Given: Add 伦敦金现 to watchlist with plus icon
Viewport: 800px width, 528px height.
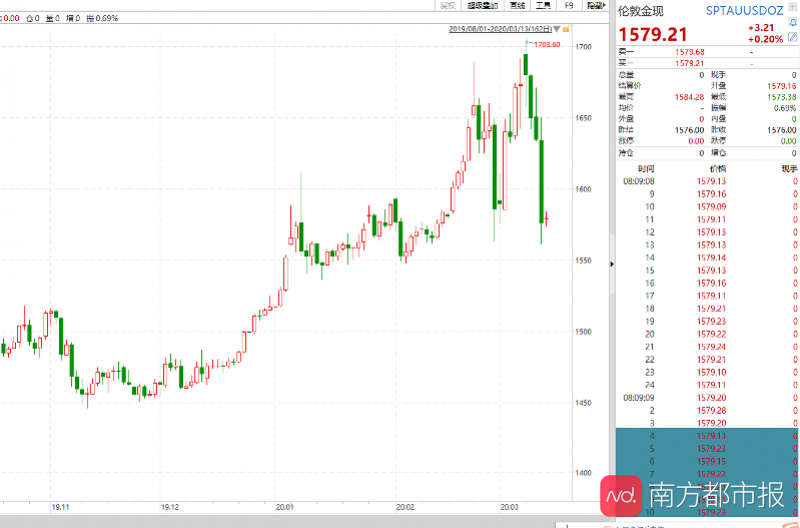Looking at the screenshot, I should tap(793, 8).
